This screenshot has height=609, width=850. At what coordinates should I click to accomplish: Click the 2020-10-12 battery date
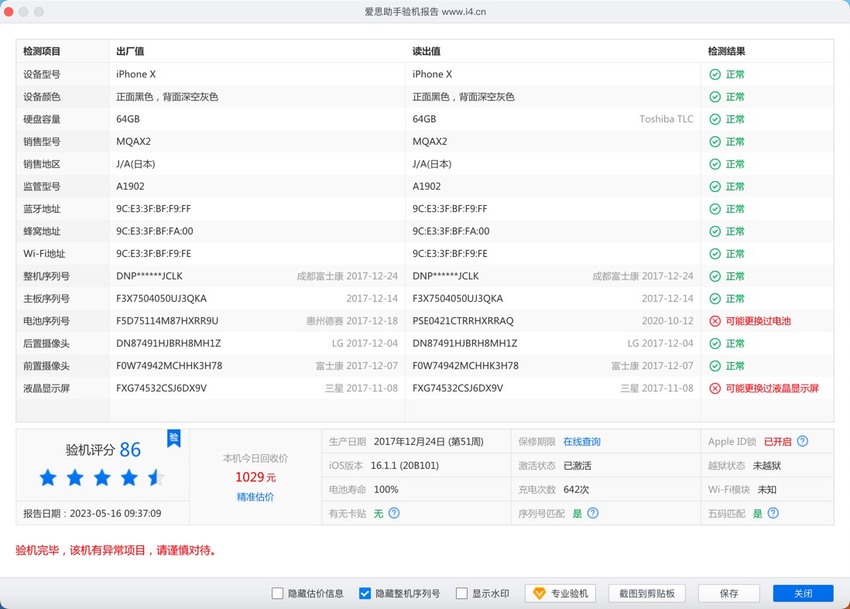(667, 321)
